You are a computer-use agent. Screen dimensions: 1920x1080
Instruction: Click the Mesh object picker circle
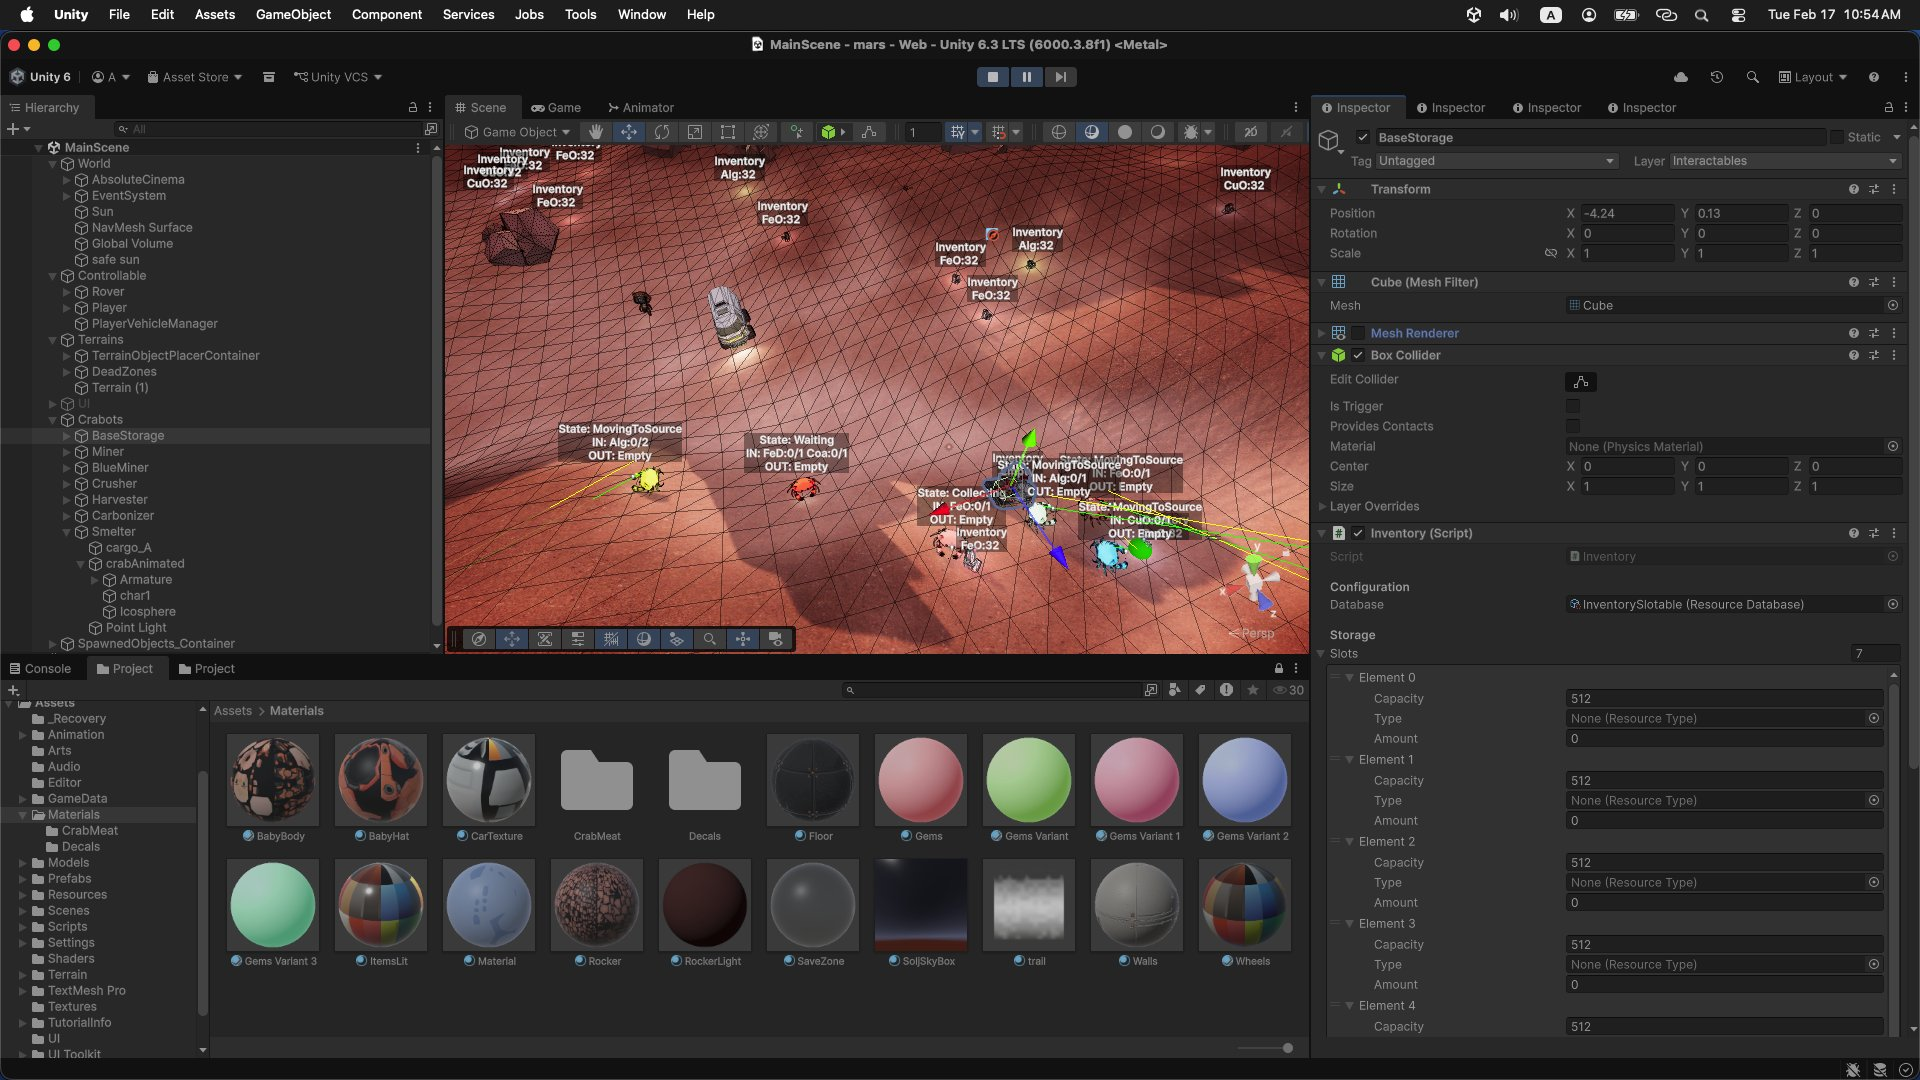tap(1893, 305)
